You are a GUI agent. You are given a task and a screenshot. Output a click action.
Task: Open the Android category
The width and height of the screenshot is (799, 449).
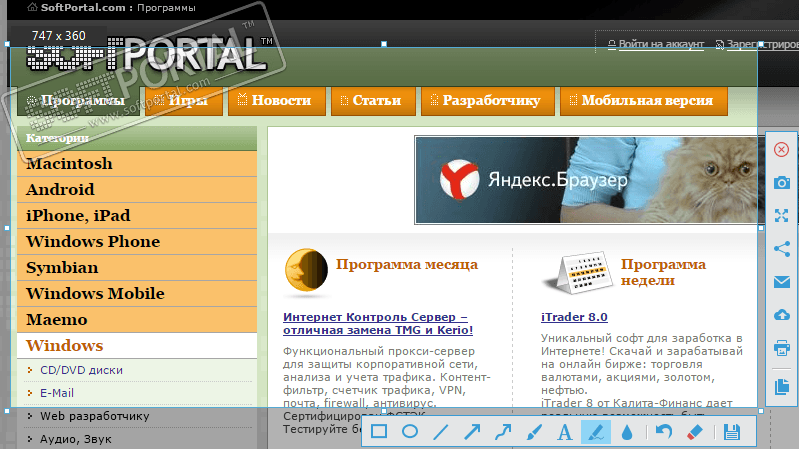137,190
